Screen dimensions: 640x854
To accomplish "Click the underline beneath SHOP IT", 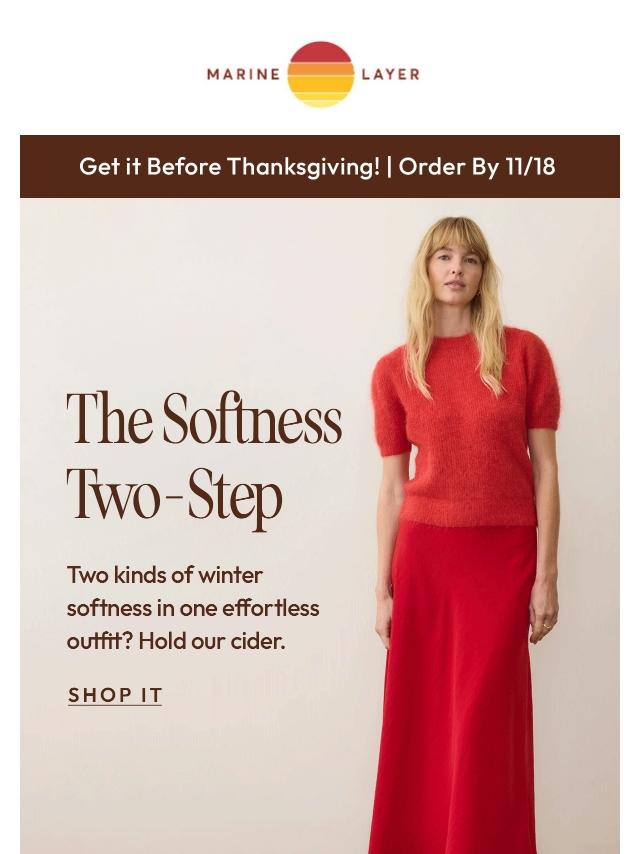I will 115,706.
